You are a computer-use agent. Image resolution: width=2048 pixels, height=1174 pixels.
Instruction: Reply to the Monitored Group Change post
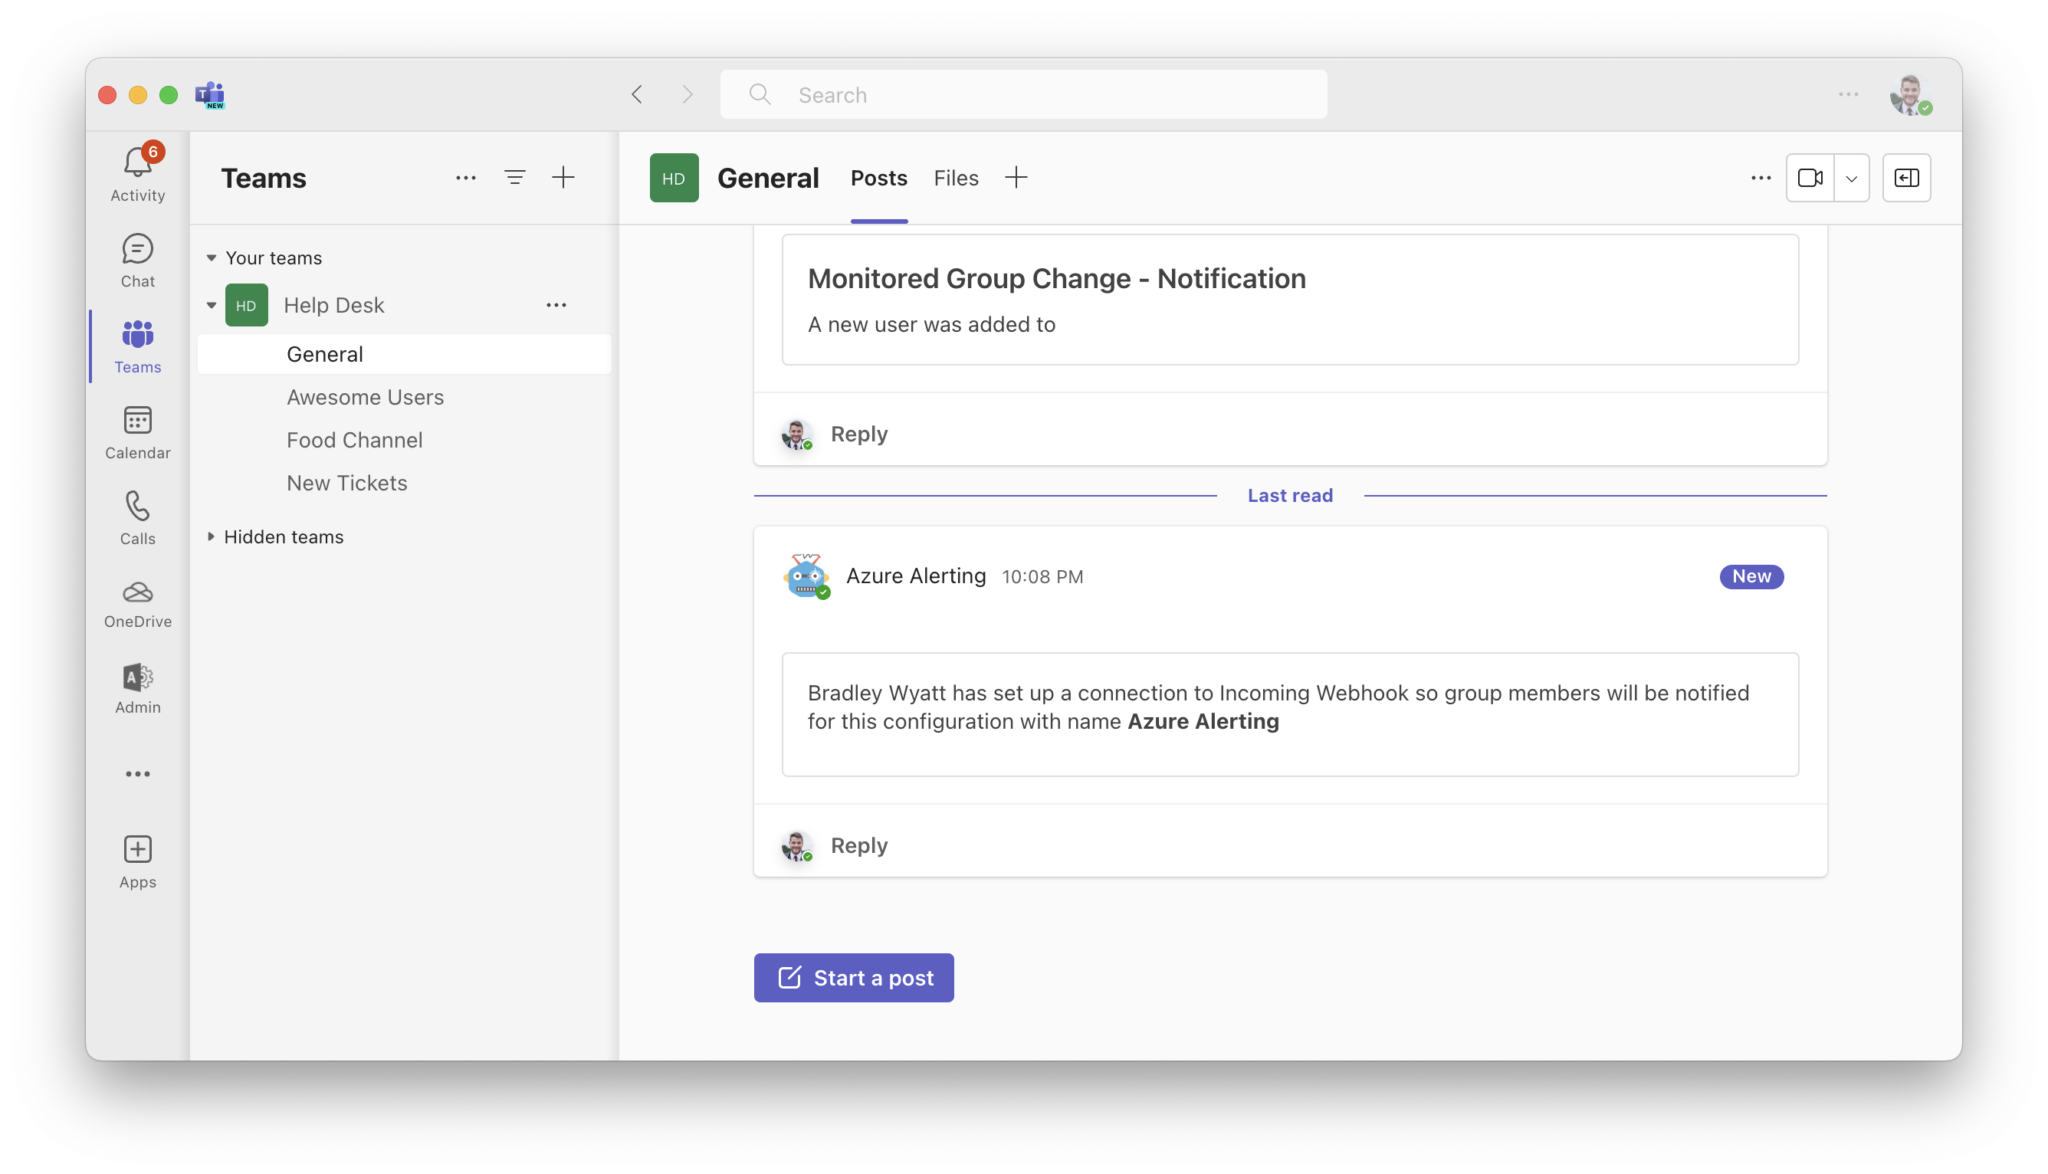(x=859, y=434)
